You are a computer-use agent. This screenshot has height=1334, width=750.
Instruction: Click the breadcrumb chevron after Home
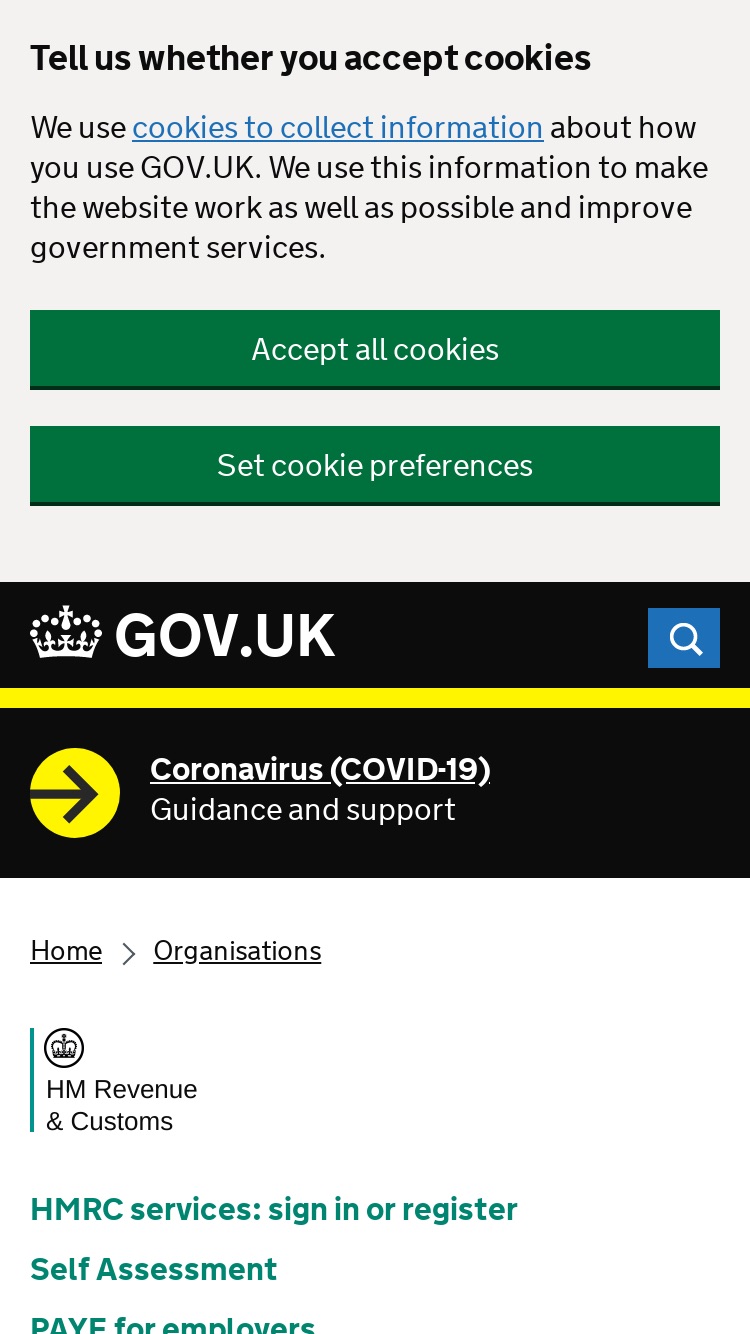click(128, 954)
